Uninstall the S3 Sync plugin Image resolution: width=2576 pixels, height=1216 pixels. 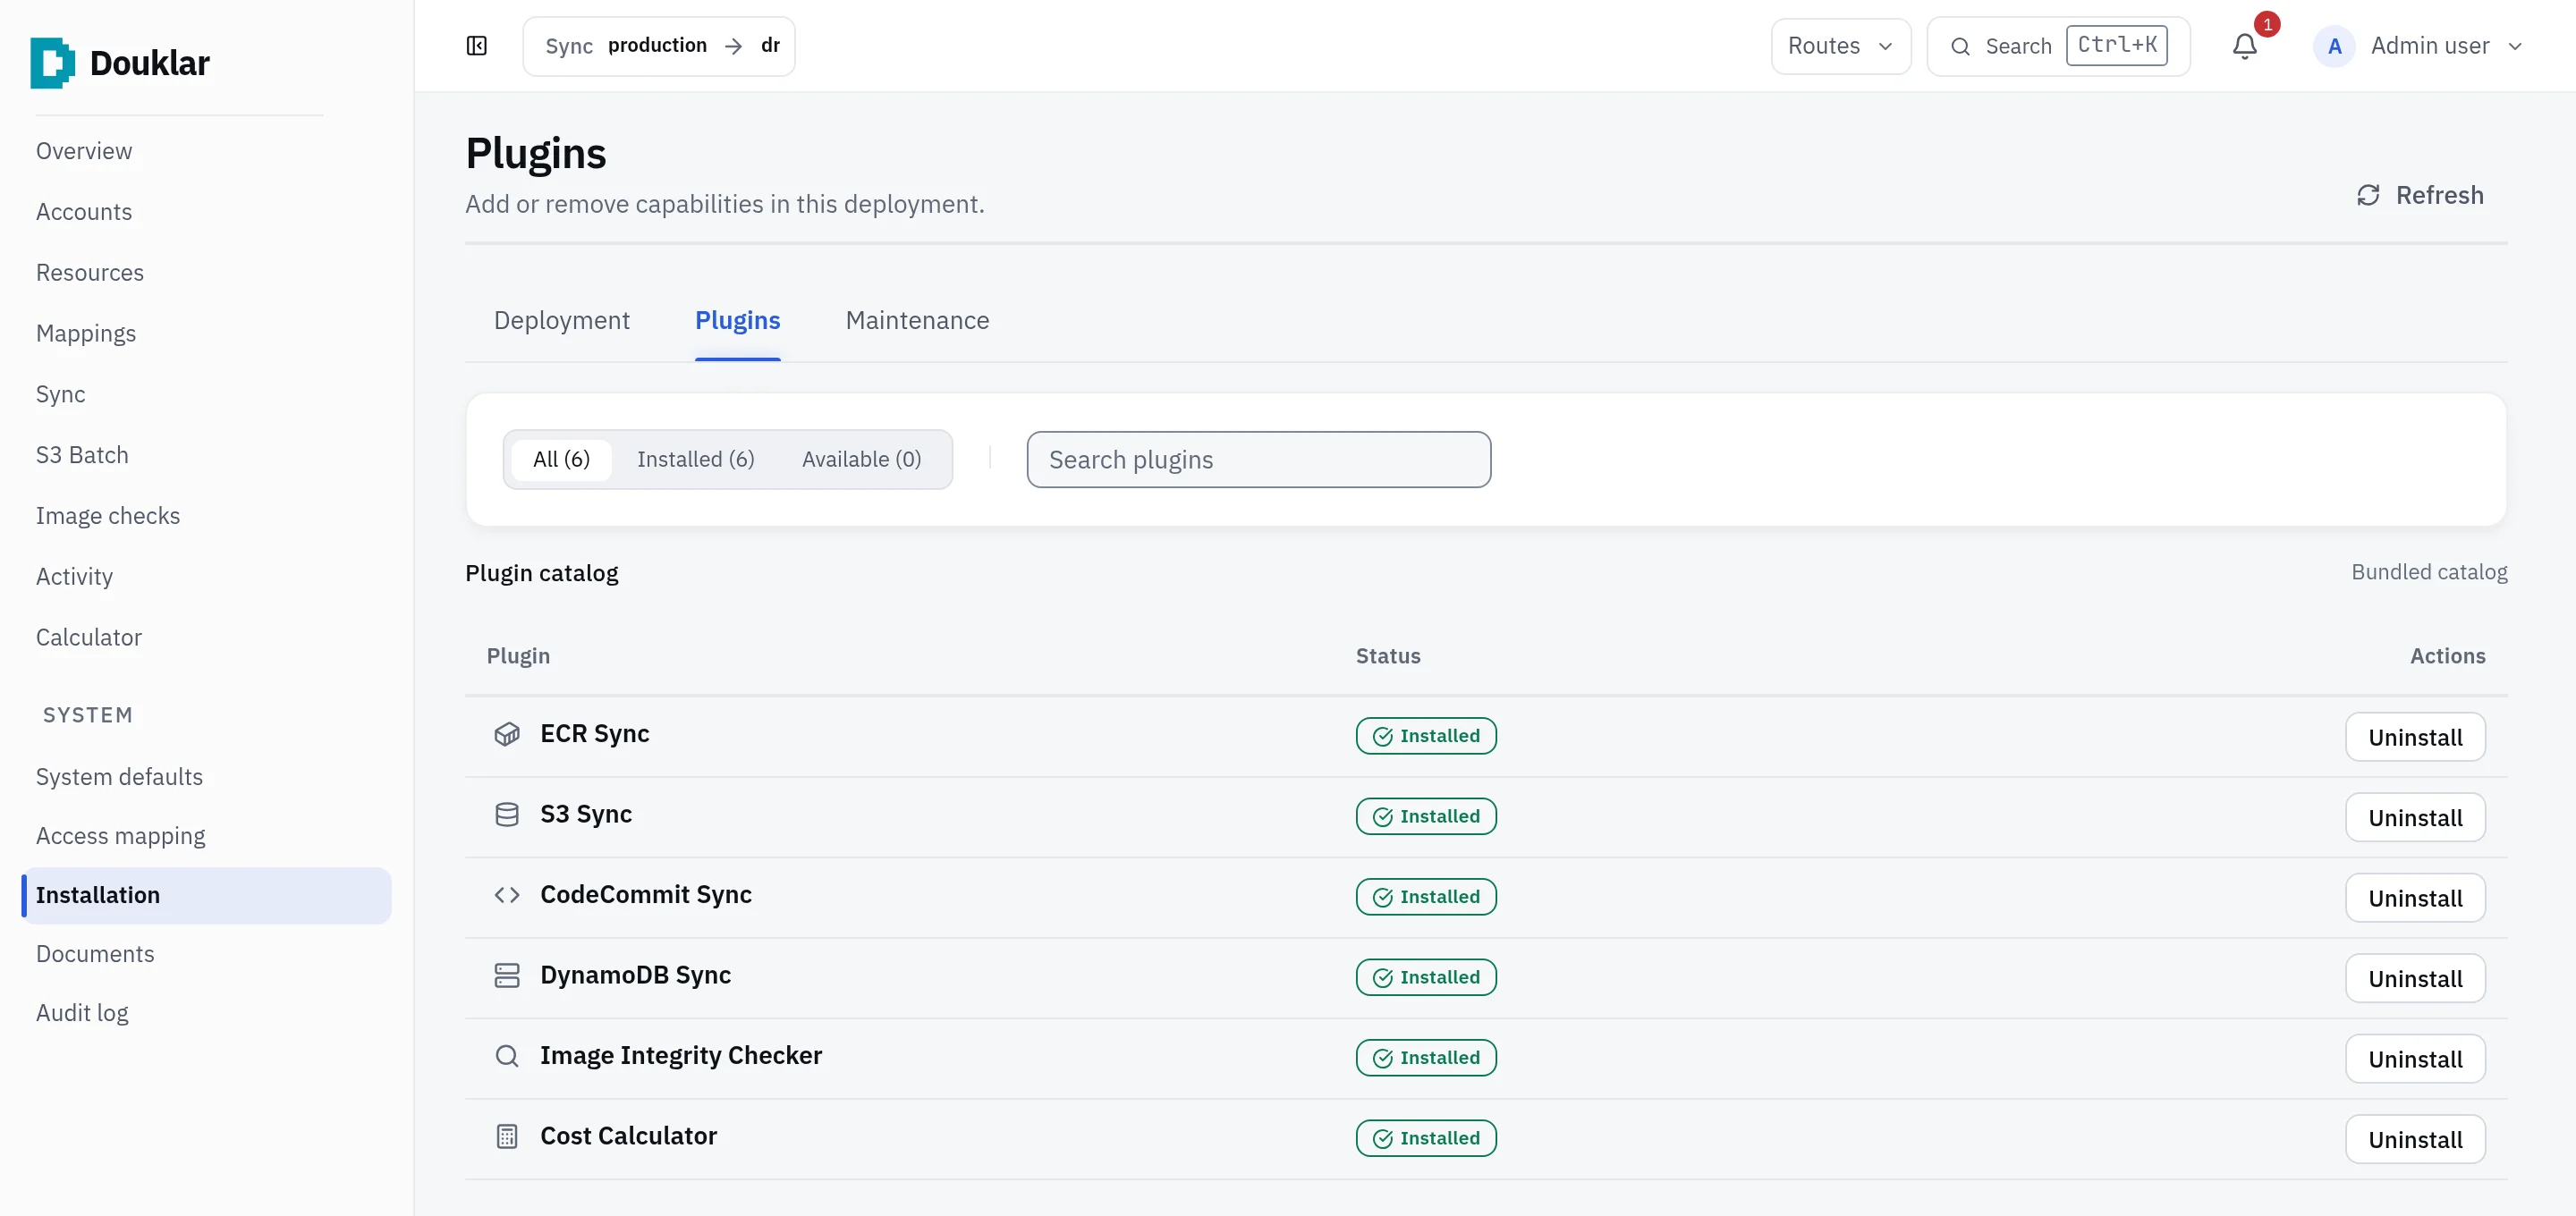point(2414,818)
